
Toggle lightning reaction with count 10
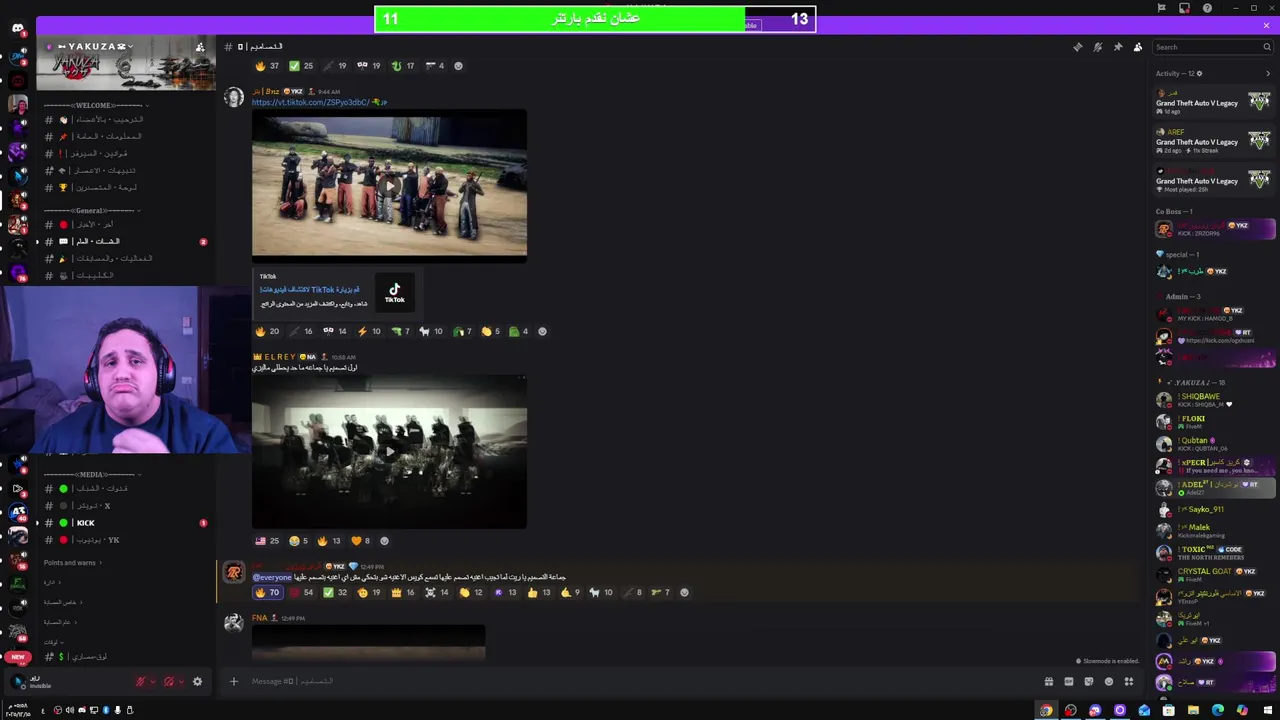click(x=369, y=332)
